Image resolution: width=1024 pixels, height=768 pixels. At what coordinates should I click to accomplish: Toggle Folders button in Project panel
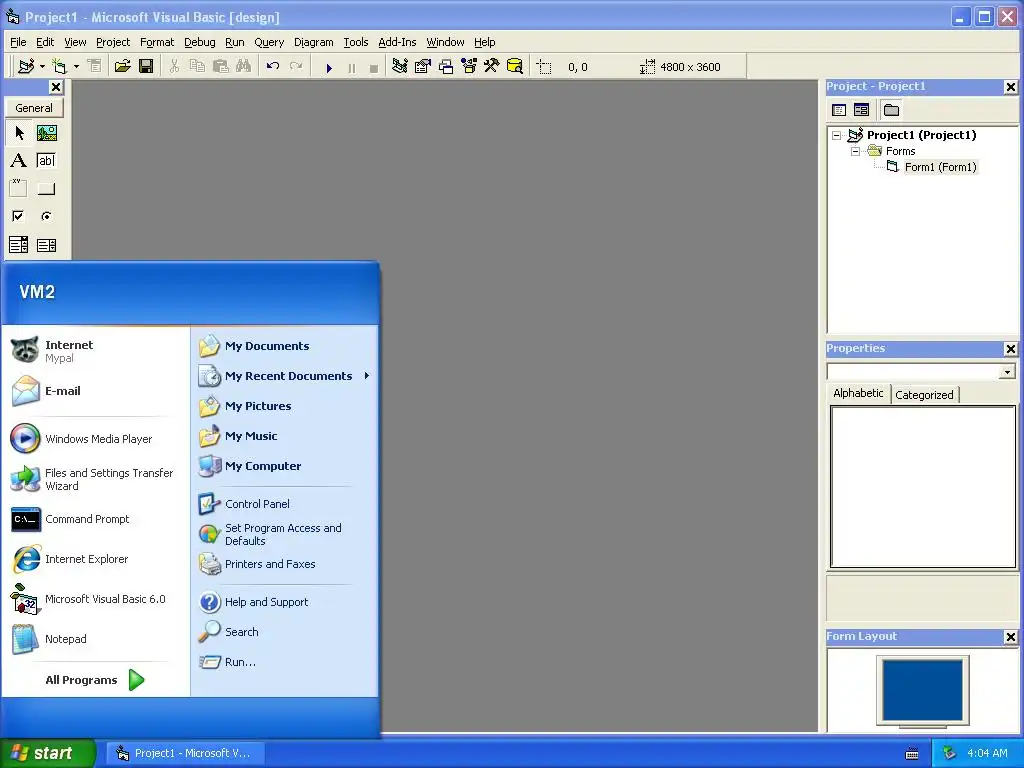tap(891, 110)
